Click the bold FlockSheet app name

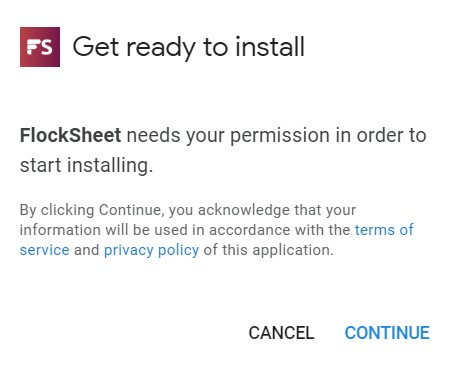click(x=70, y=135)
